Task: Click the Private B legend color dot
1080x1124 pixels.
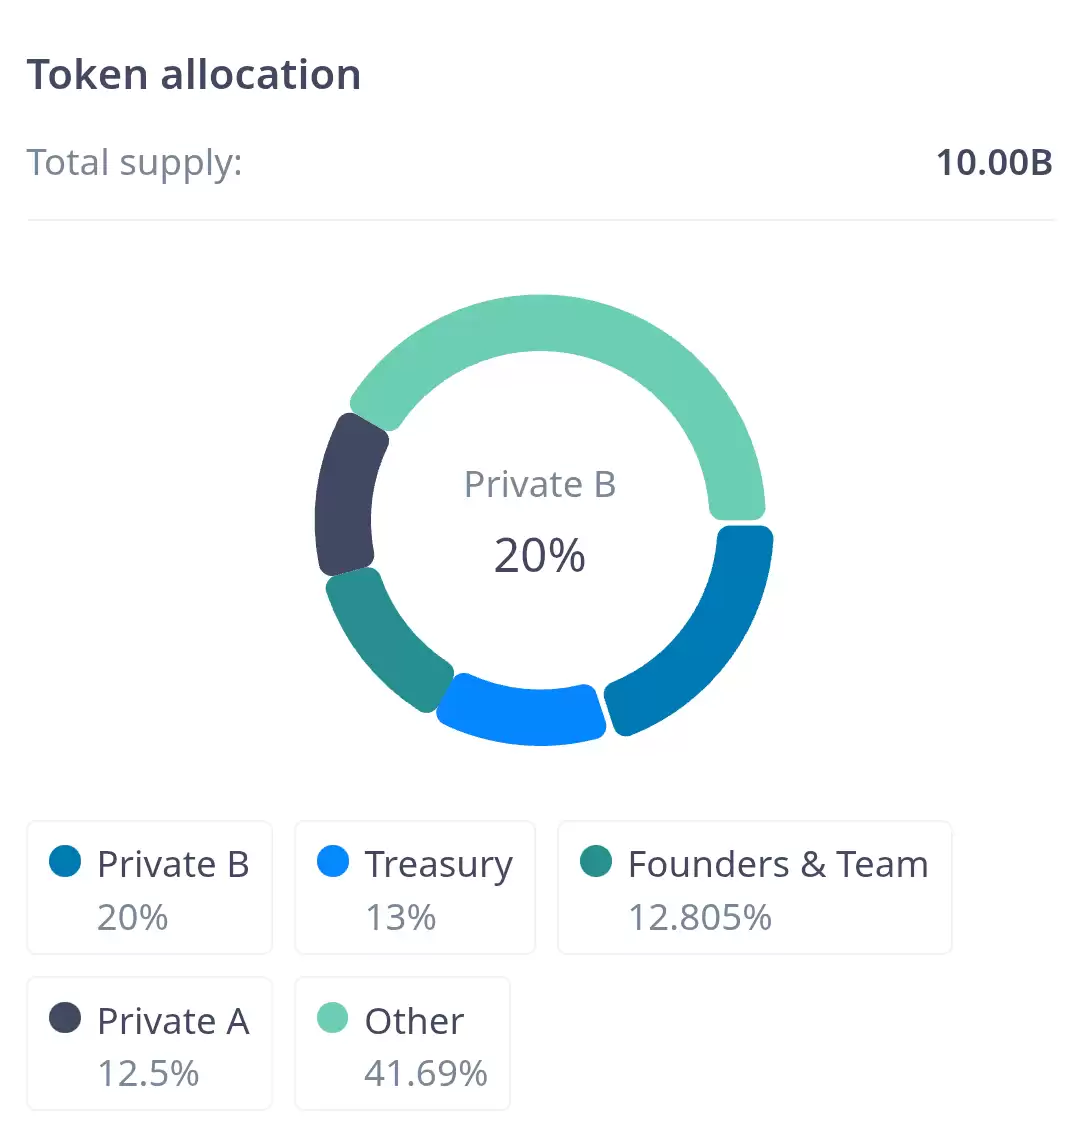Action: coord(65,861)
